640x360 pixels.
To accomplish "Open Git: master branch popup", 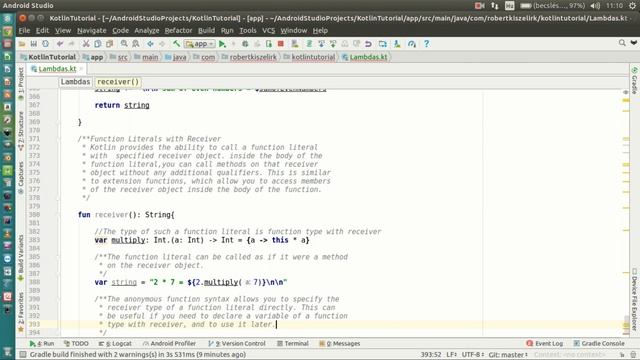I will point(508,354).
